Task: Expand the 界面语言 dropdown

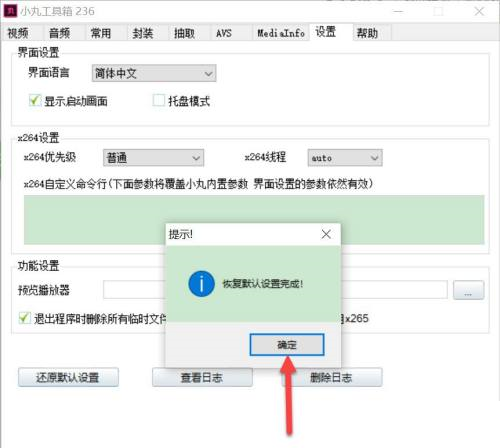Action: [154, 73]
